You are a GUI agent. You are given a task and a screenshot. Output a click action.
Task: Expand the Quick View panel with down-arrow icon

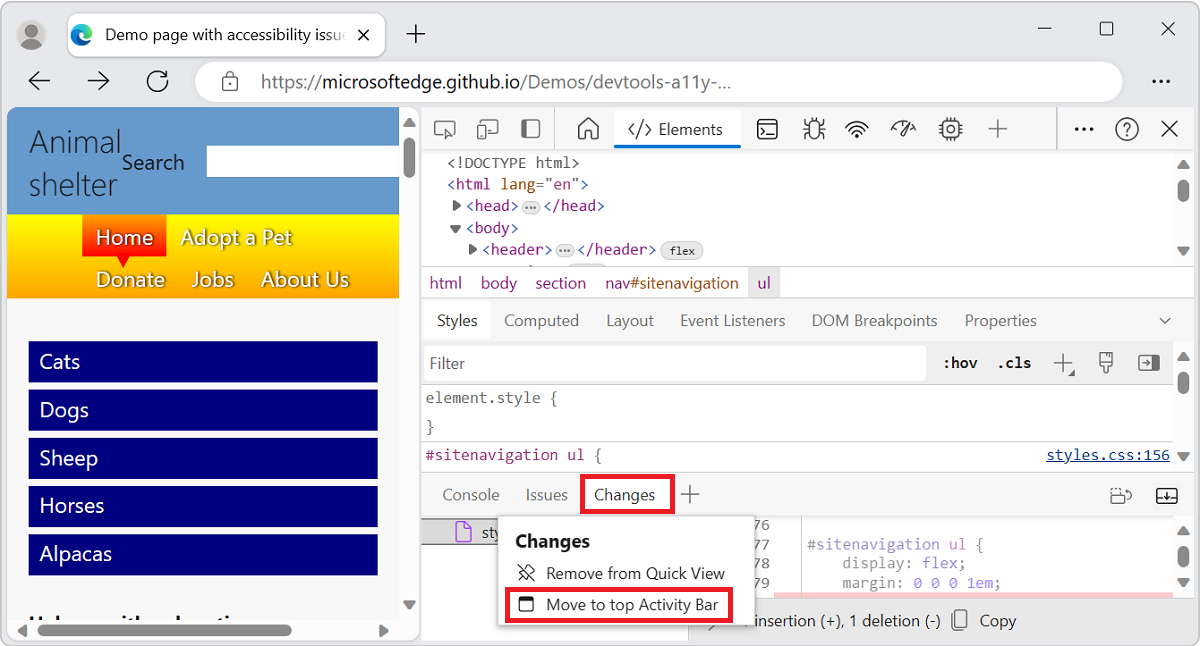1166,495
